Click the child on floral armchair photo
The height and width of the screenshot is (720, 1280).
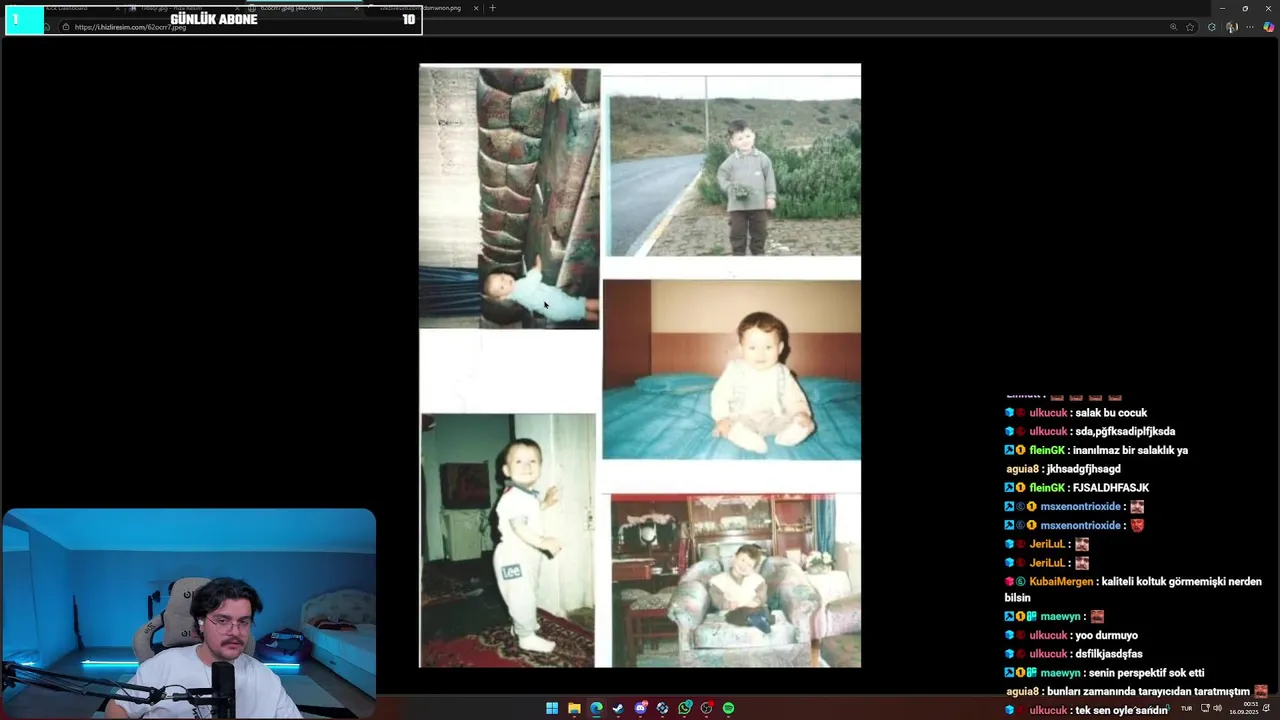click(x=736, y=580)
